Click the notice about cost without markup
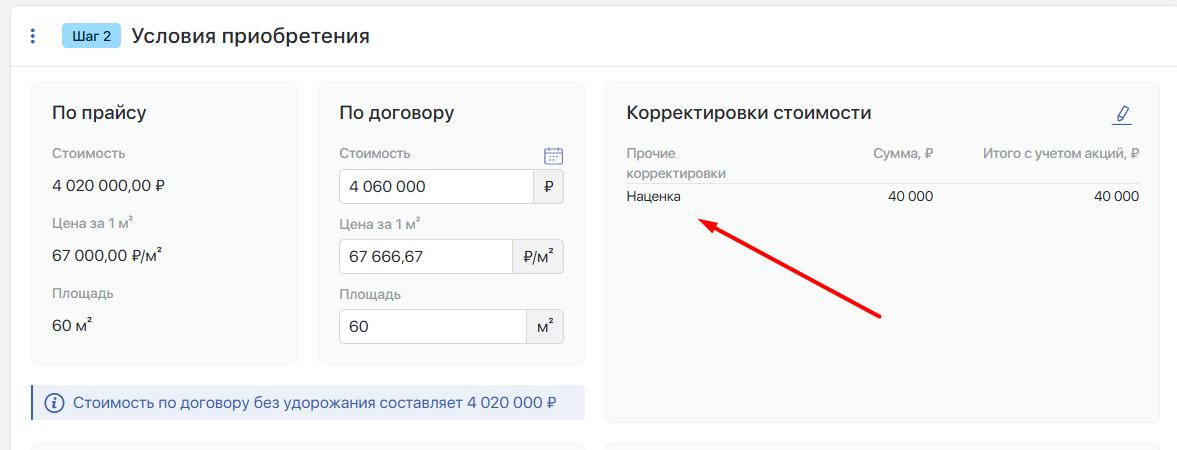The image size is (1177, 450). pyautogui.click(x=314, y=403)
